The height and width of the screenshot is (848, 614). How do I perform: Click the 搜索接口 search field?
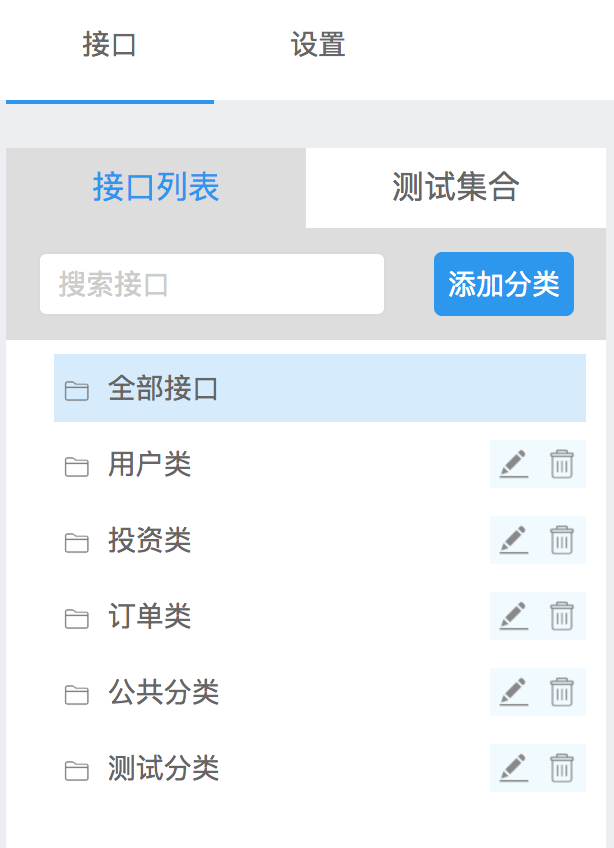(x=211, y=284)
